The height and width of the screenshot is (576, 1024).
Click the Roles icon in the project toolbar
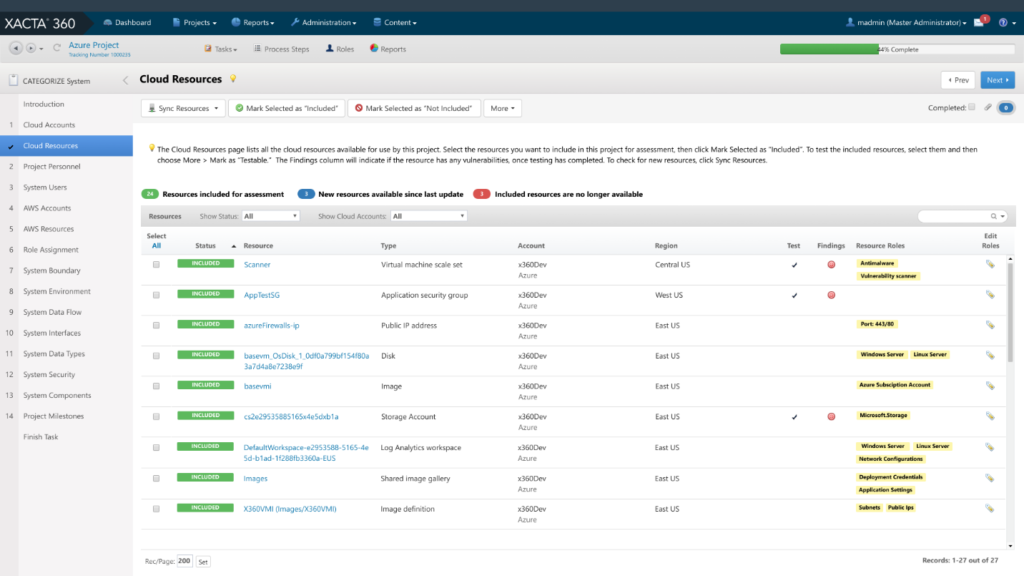331,47
